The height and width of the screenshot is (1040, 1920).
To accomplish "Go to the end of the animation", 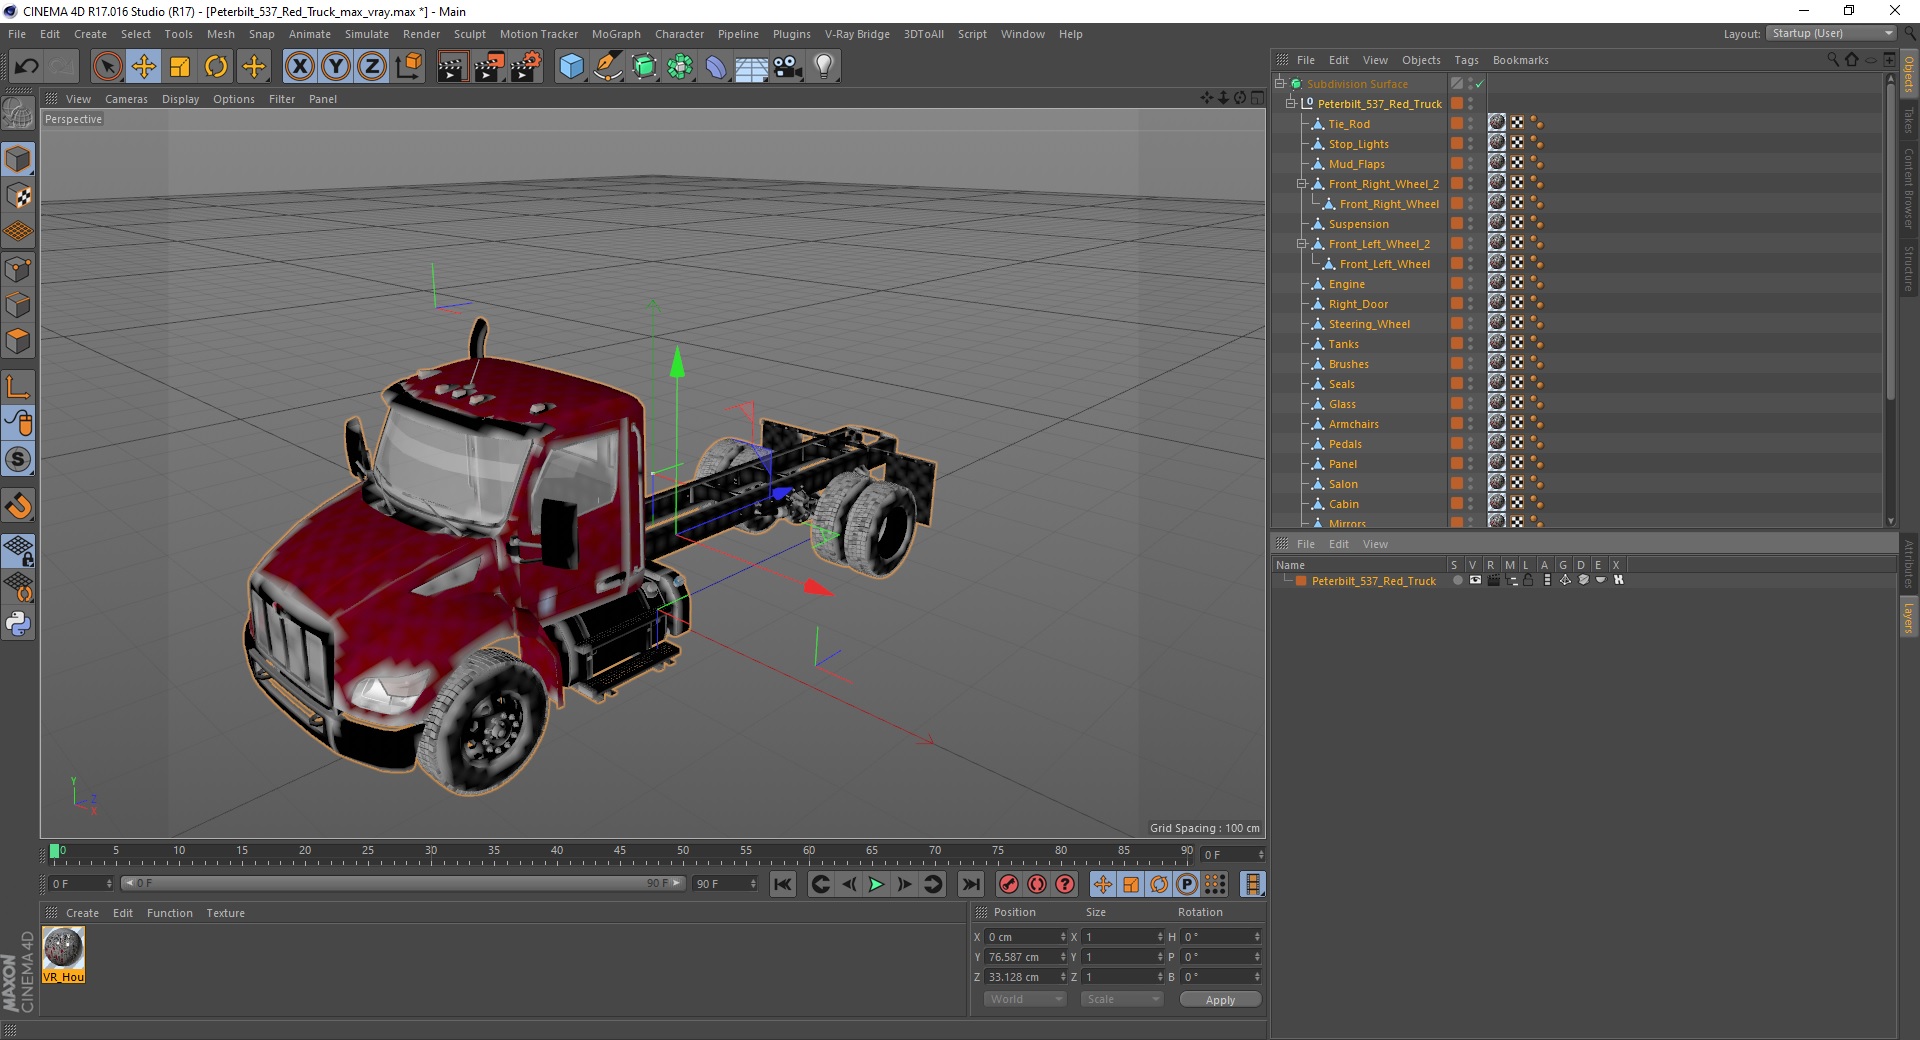I will point(970,884).
